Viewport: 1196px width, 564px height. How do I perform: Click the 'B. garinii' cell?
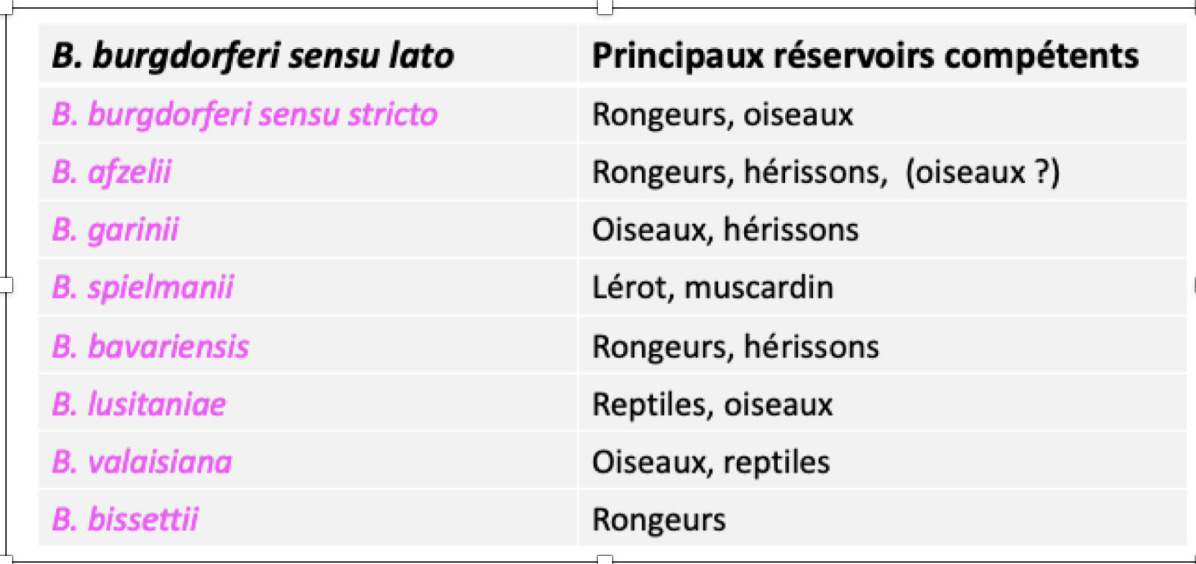point(308,229)
